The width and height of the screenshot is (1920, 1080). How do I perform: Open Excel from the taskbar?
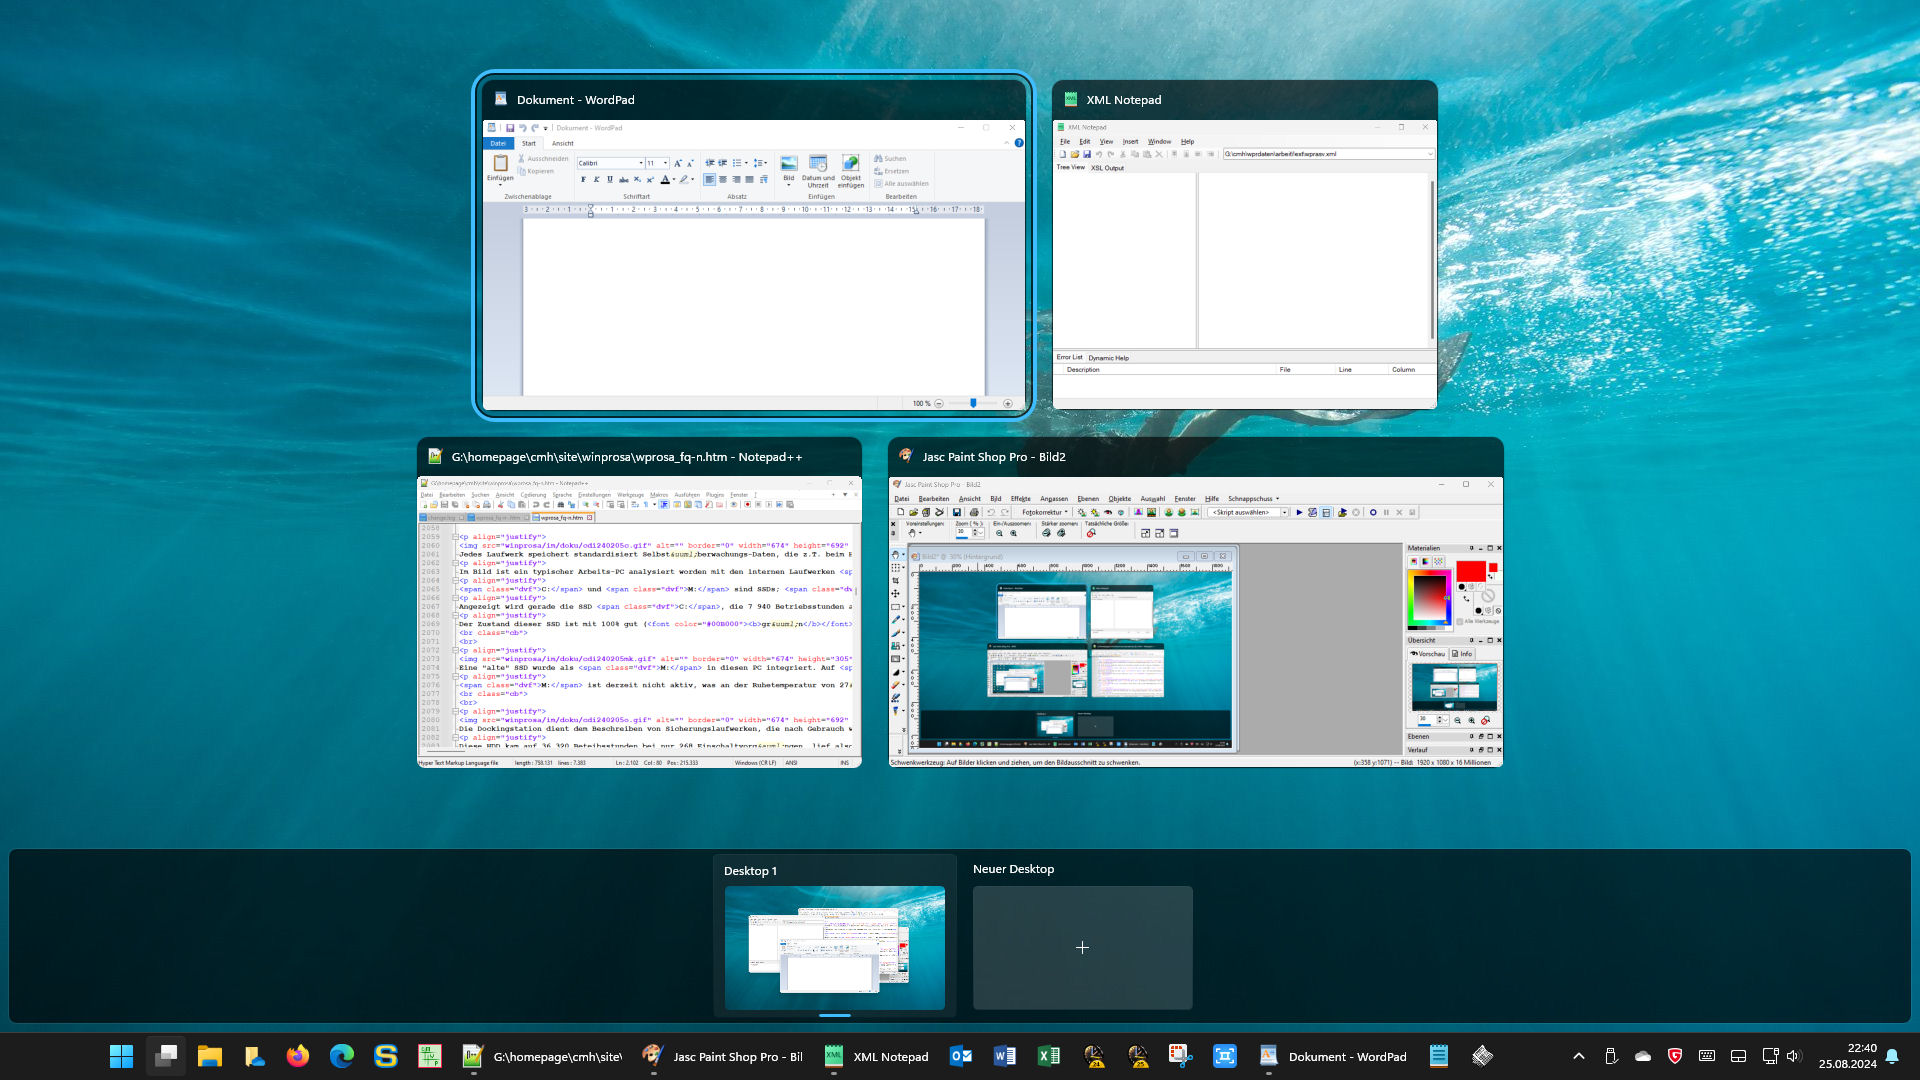pyautogui.click(x=1049, y=1056)
